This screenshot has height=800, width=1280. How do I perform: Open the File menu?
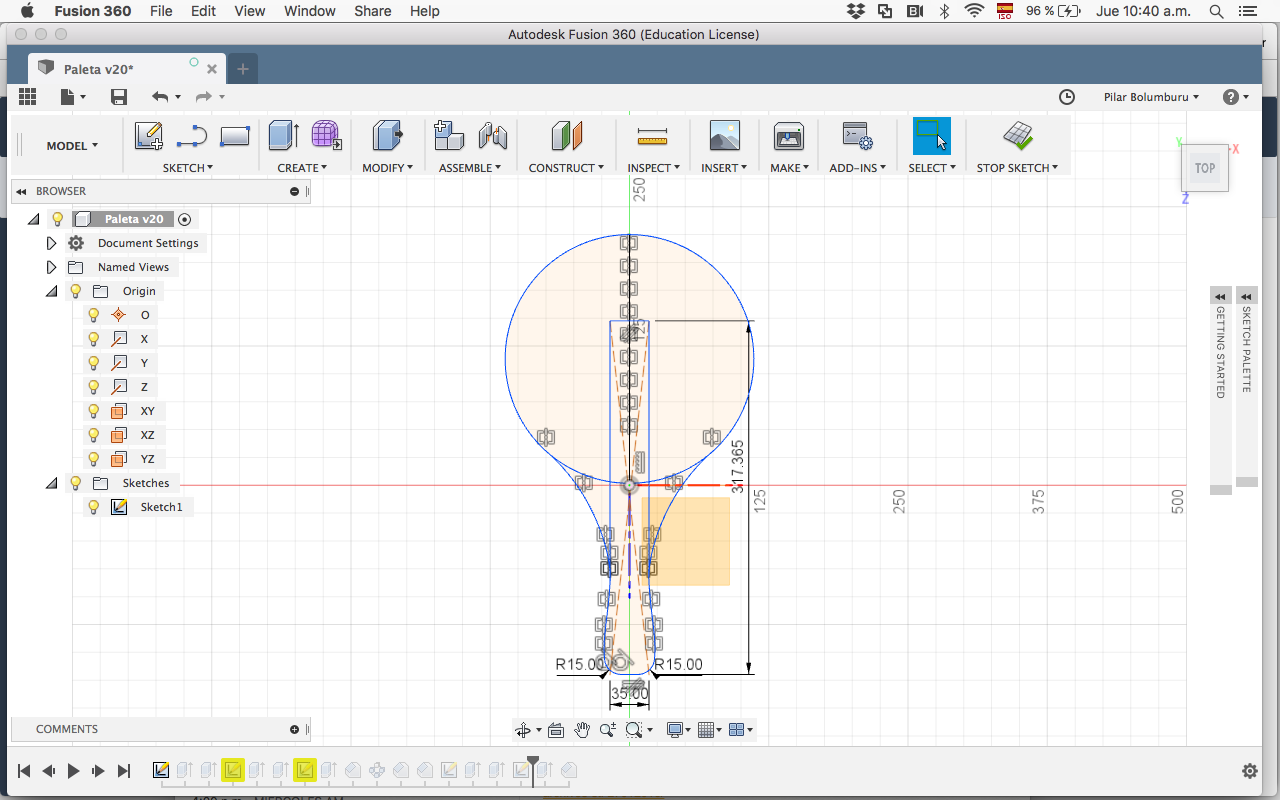(160, 11)
